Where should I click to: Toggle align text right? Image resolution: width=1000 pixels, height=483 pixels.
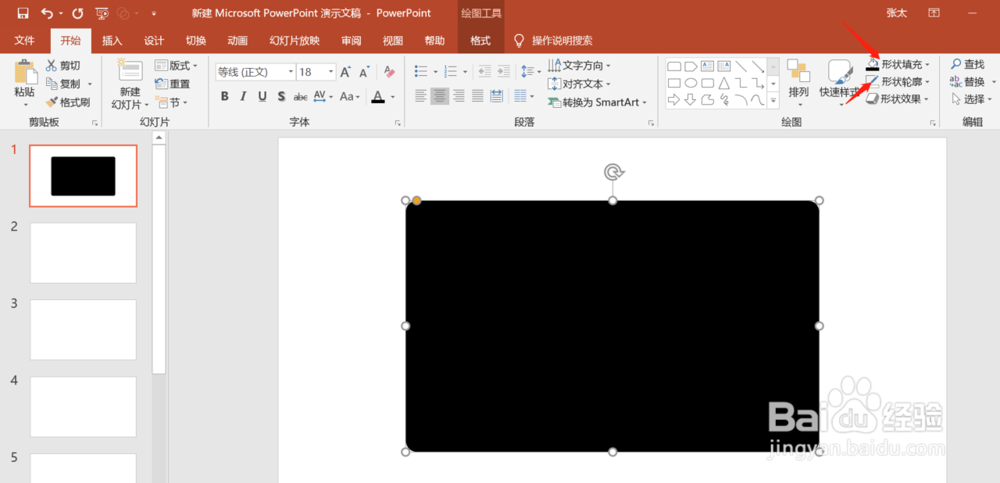459,96
